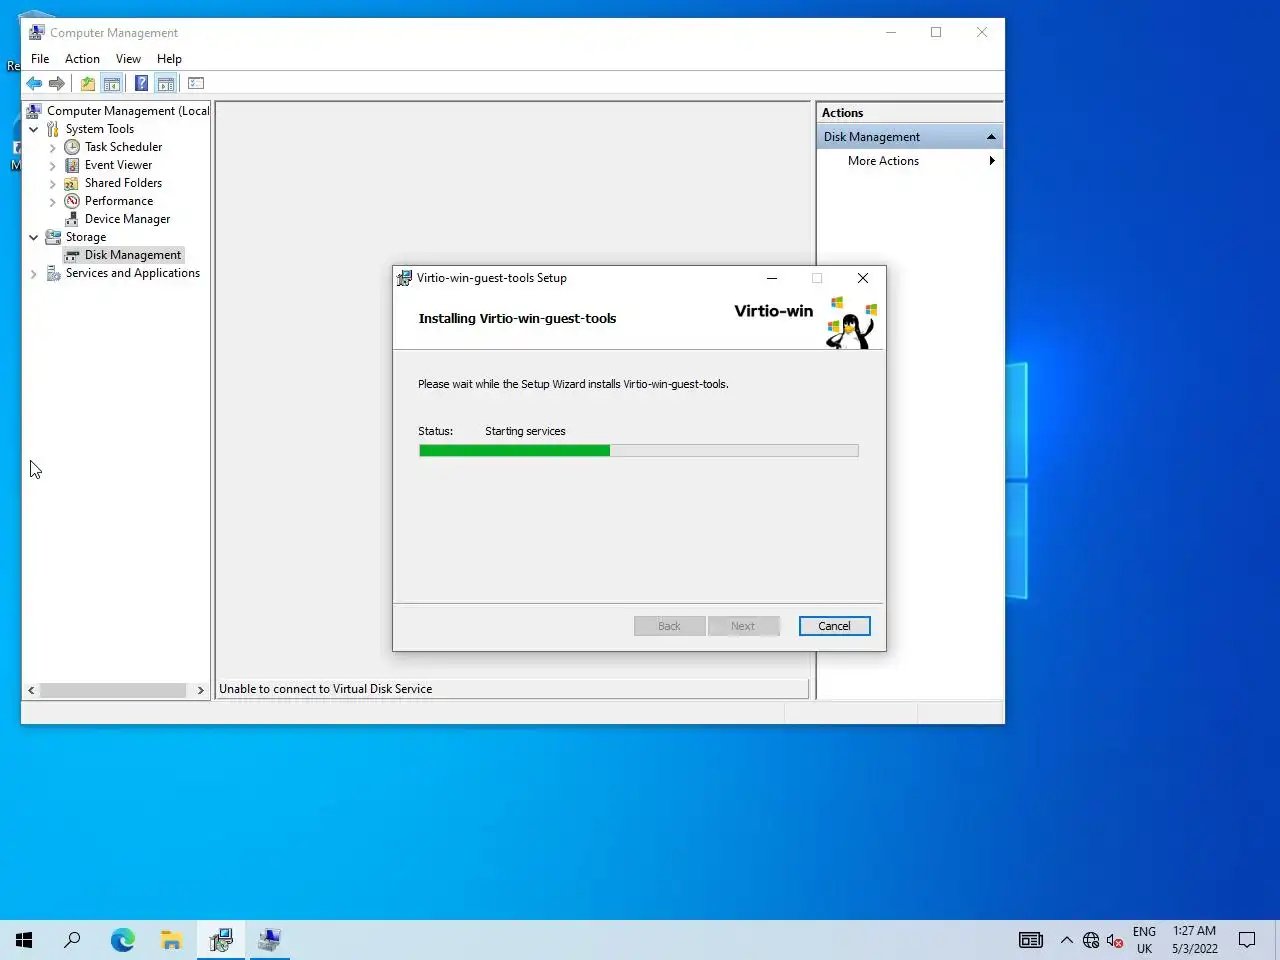Expand the Performance node
The image size is (1280, 960).
(x=53, y=201)
